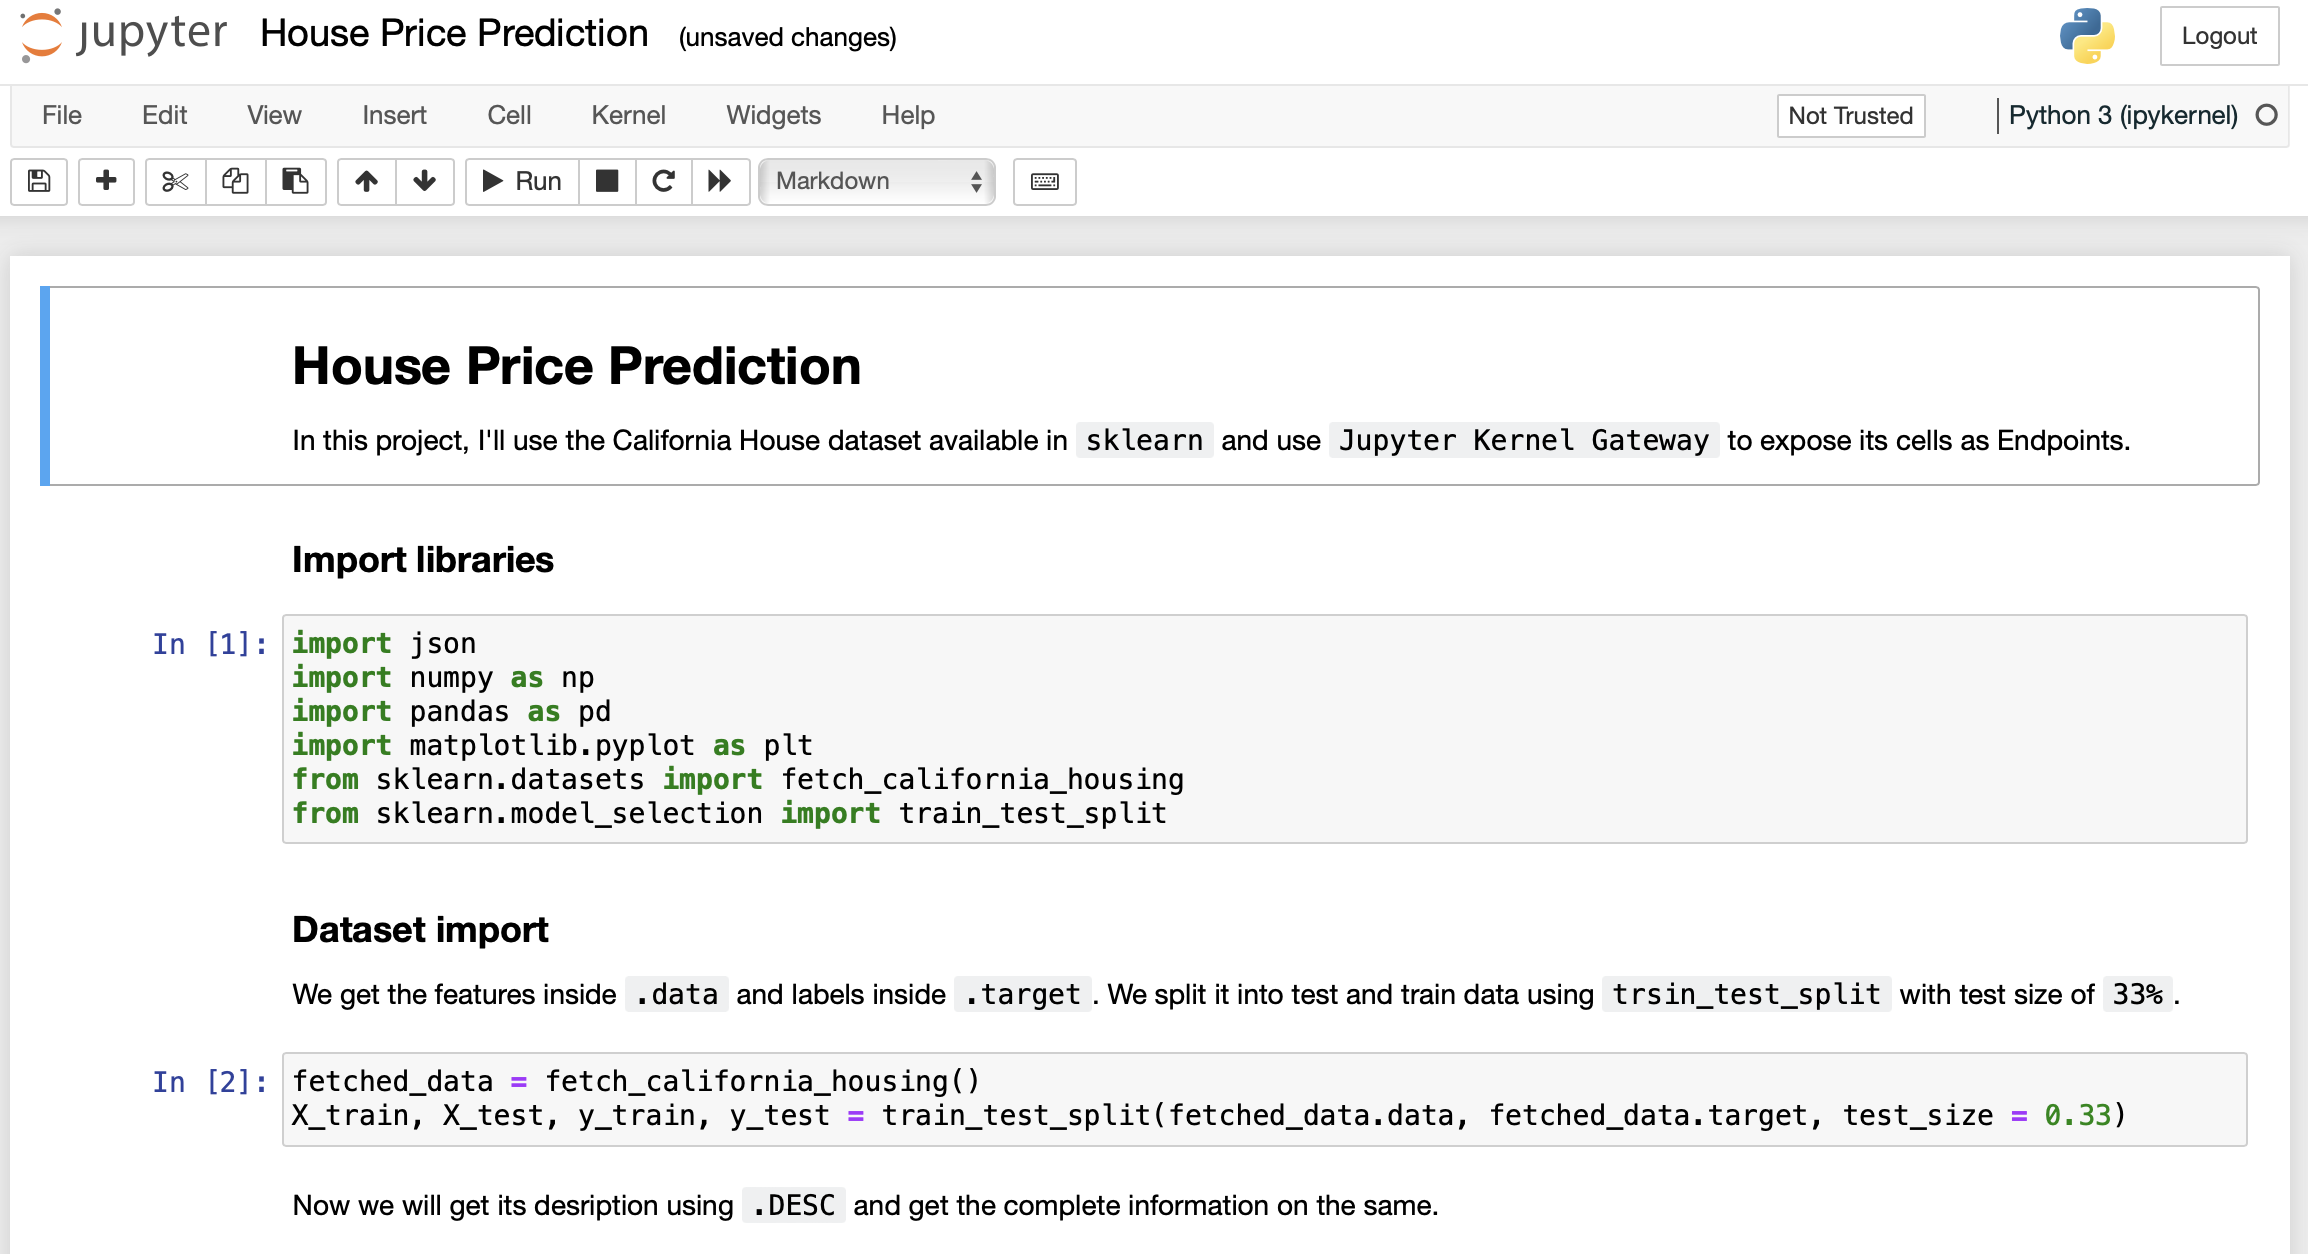Open the Kernel menu

tap(628, 115)
